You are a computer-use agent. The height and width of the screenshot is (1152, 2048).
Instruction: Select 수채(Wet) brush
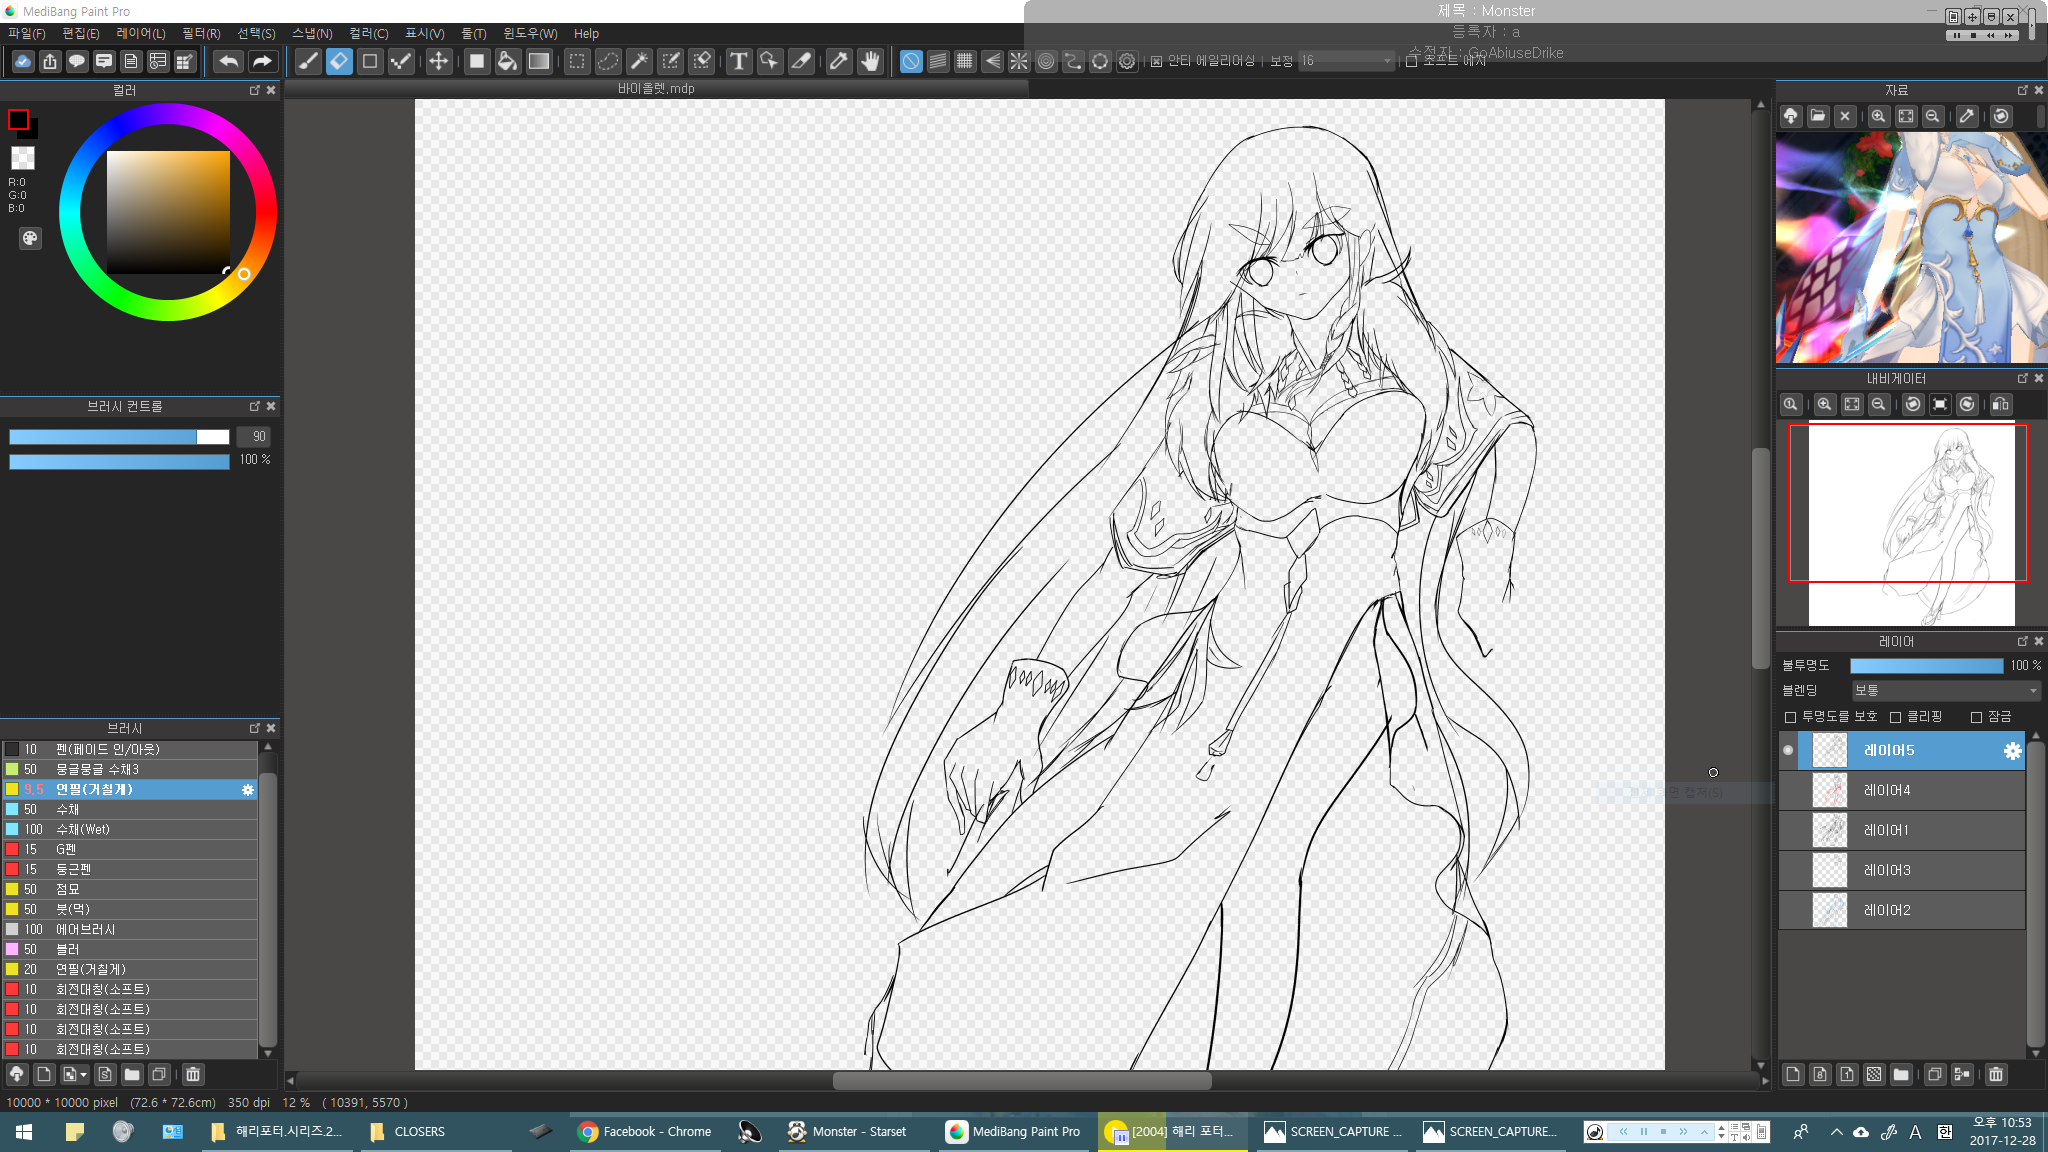(x=129, y=829)
